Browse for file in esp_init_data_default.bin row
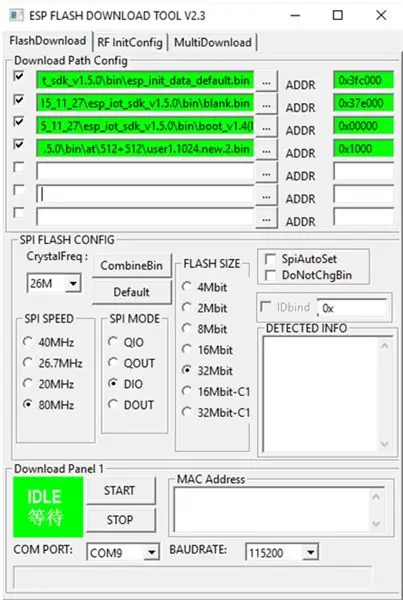The height and width of the screenshot is (600, 403). 266,81
